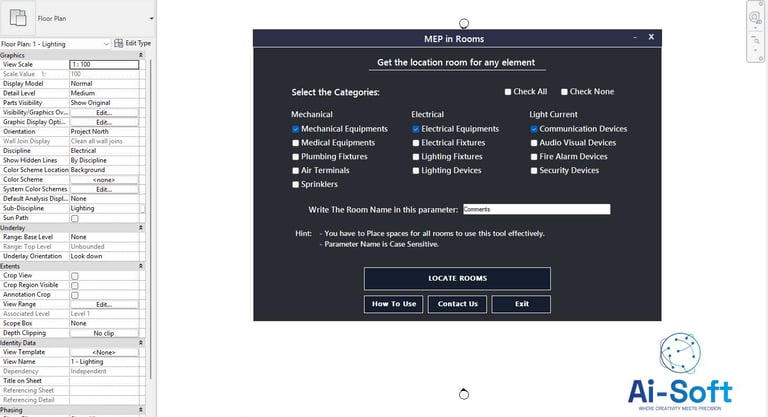Click the Depth Clipping No clip button
This screenshot has width=768, height=417.
pos(104,333)
